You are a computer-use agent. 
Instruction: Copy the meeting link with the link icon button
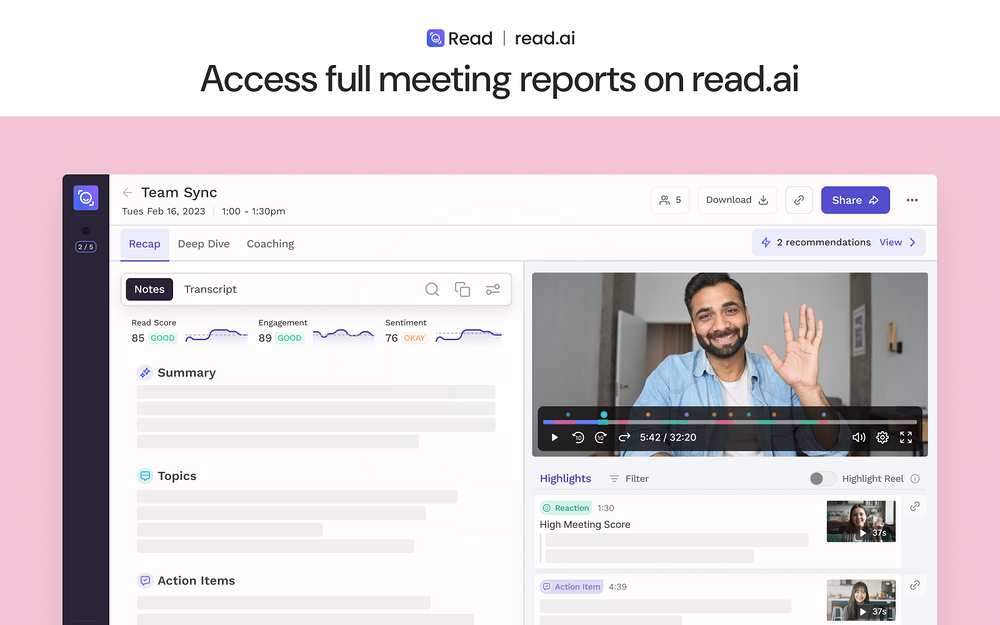(798, 200)
